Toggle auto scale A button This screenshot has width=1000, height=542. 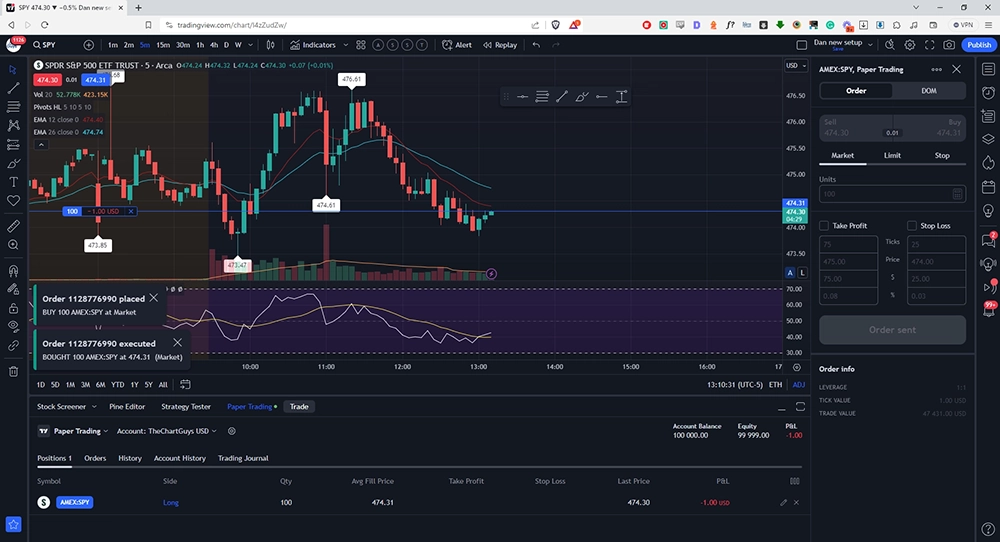pyautogui.click(x=790, y=272)
